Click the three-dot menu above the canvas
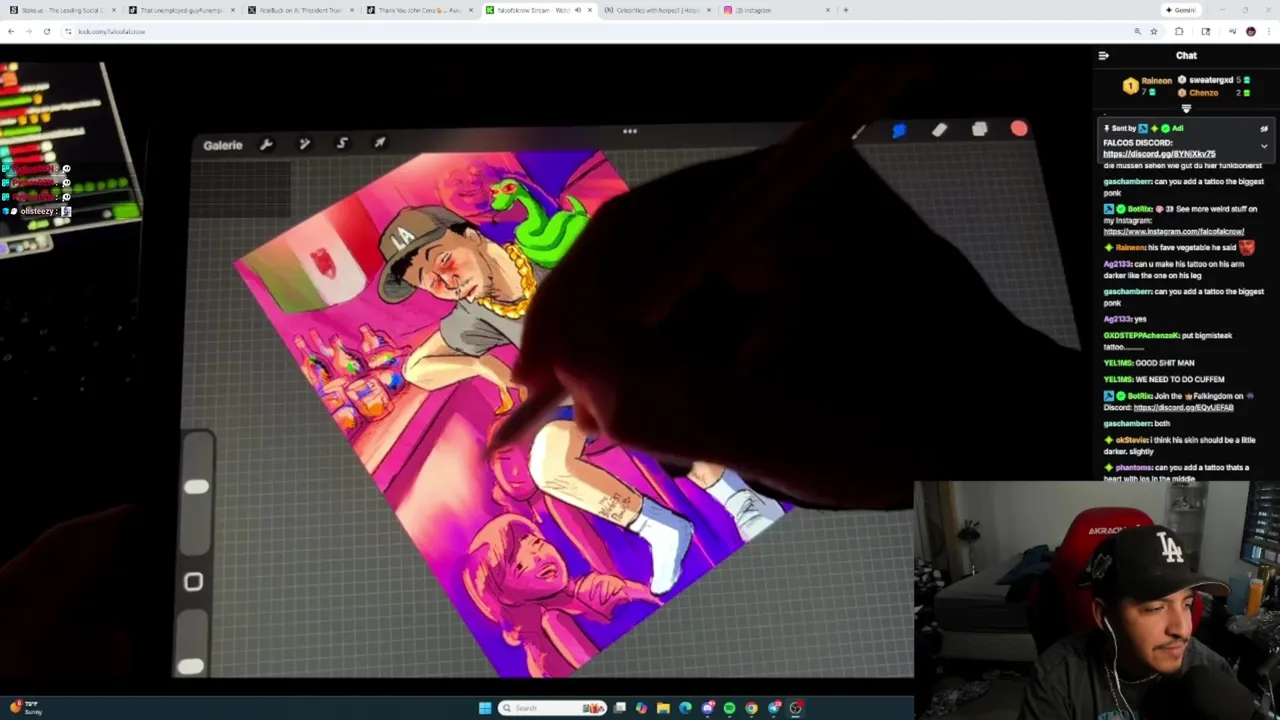The height and width of the screenshot is (720, 1280). (x=630, y=131)
